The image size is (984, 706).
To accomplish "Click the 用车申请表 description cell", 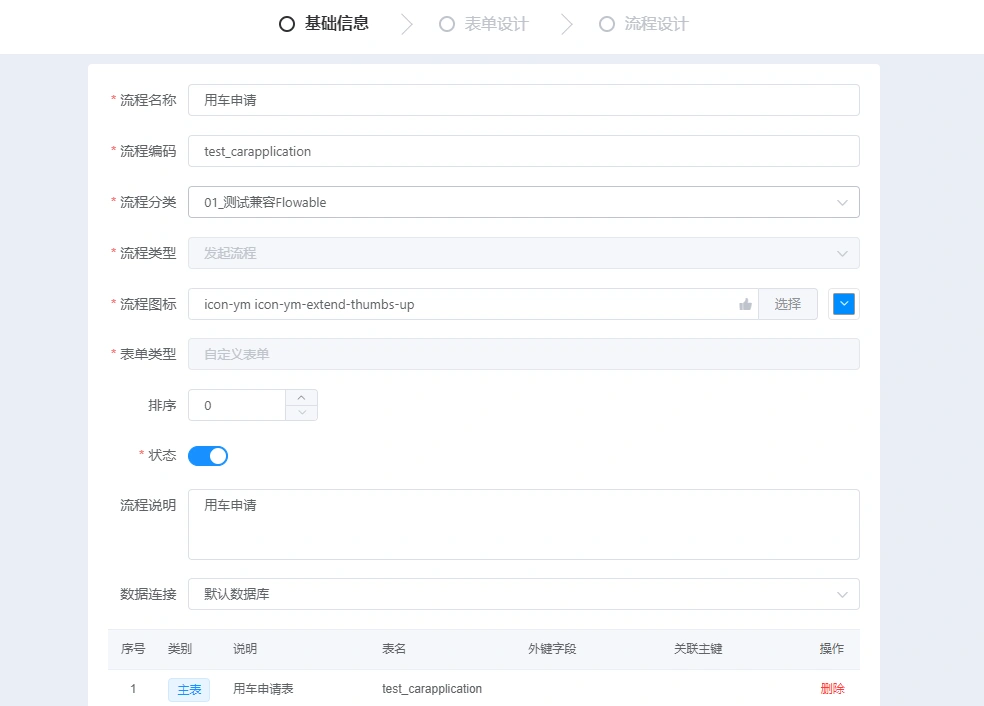I will coord(263,689).
